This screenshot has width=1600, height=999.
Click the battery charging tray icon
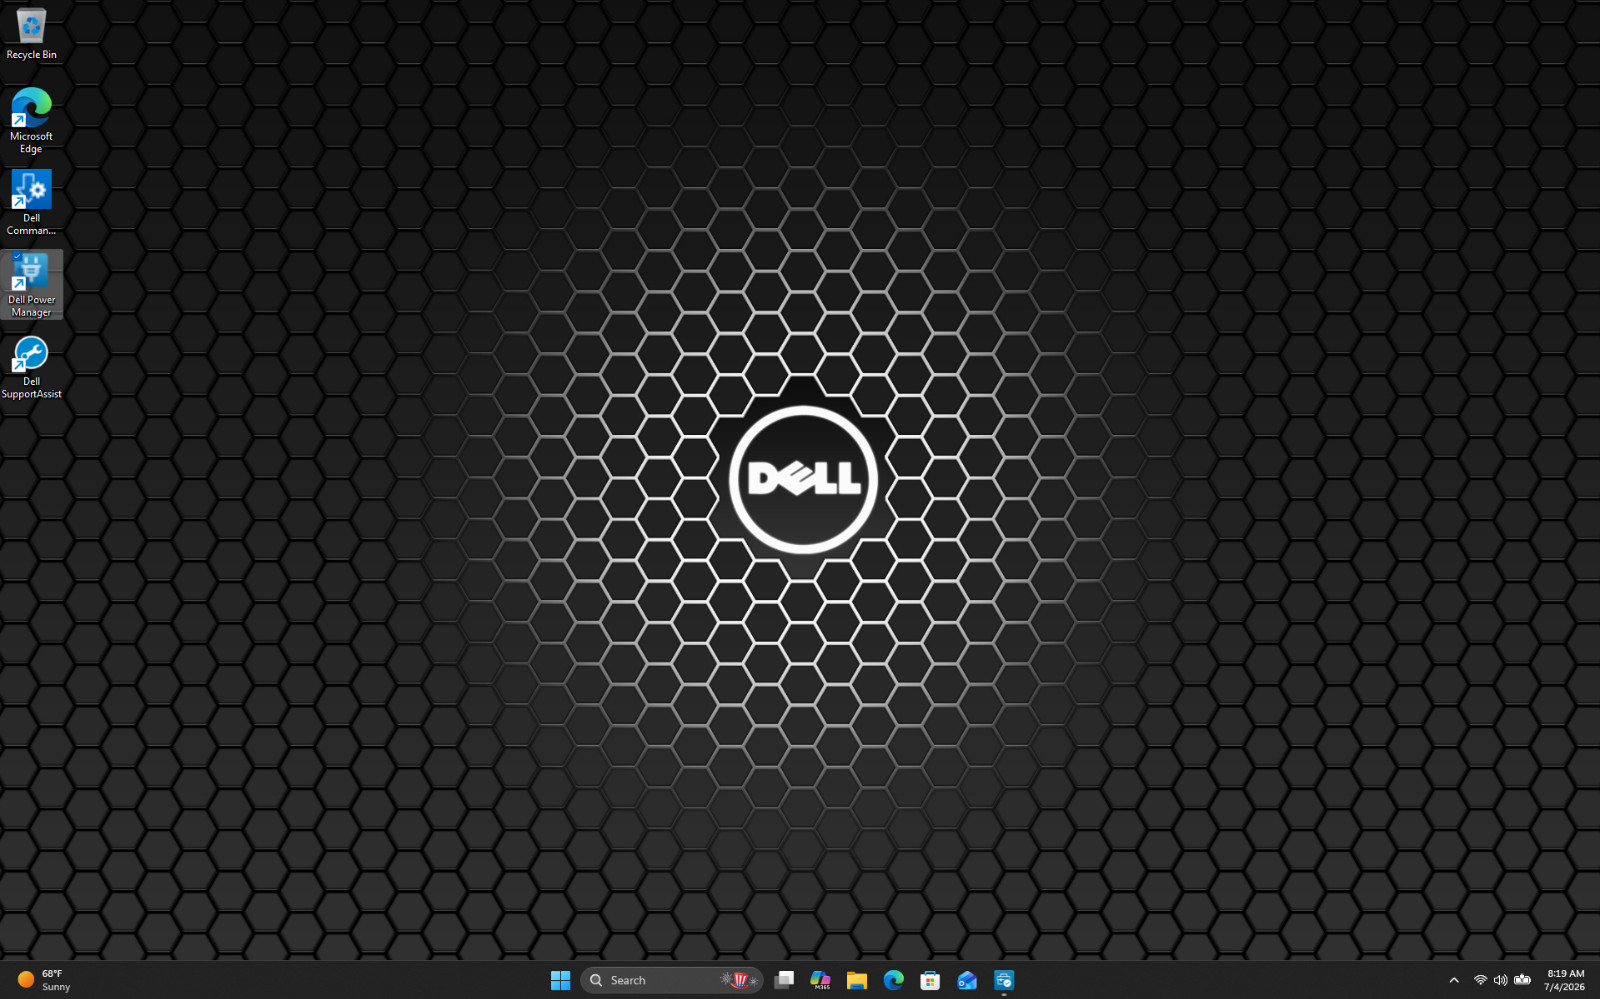pyautogui.click(x=1522, y=980)
